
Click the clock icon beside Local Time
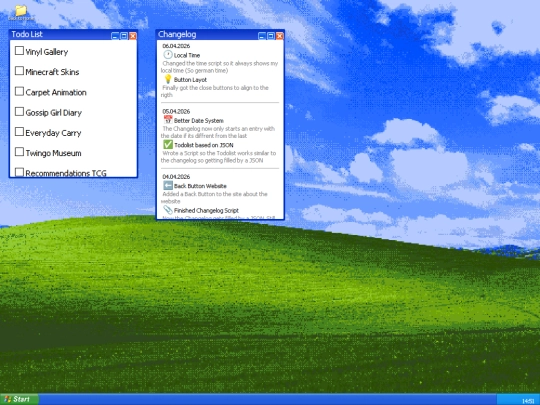point(167,55)
